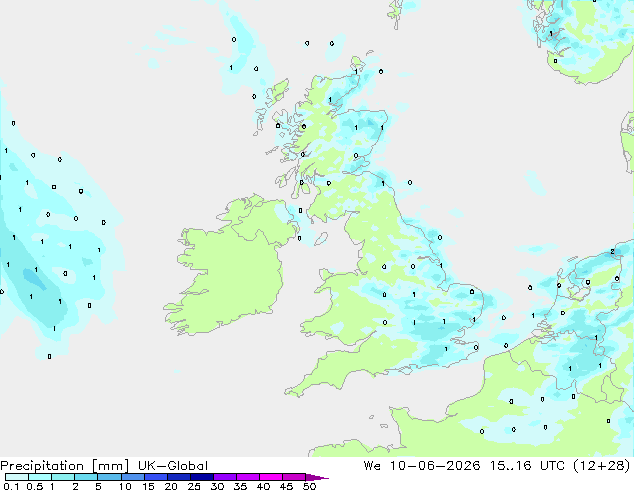Click the 45 mm legend swatch
634x490 pixels.
[294, 477]
